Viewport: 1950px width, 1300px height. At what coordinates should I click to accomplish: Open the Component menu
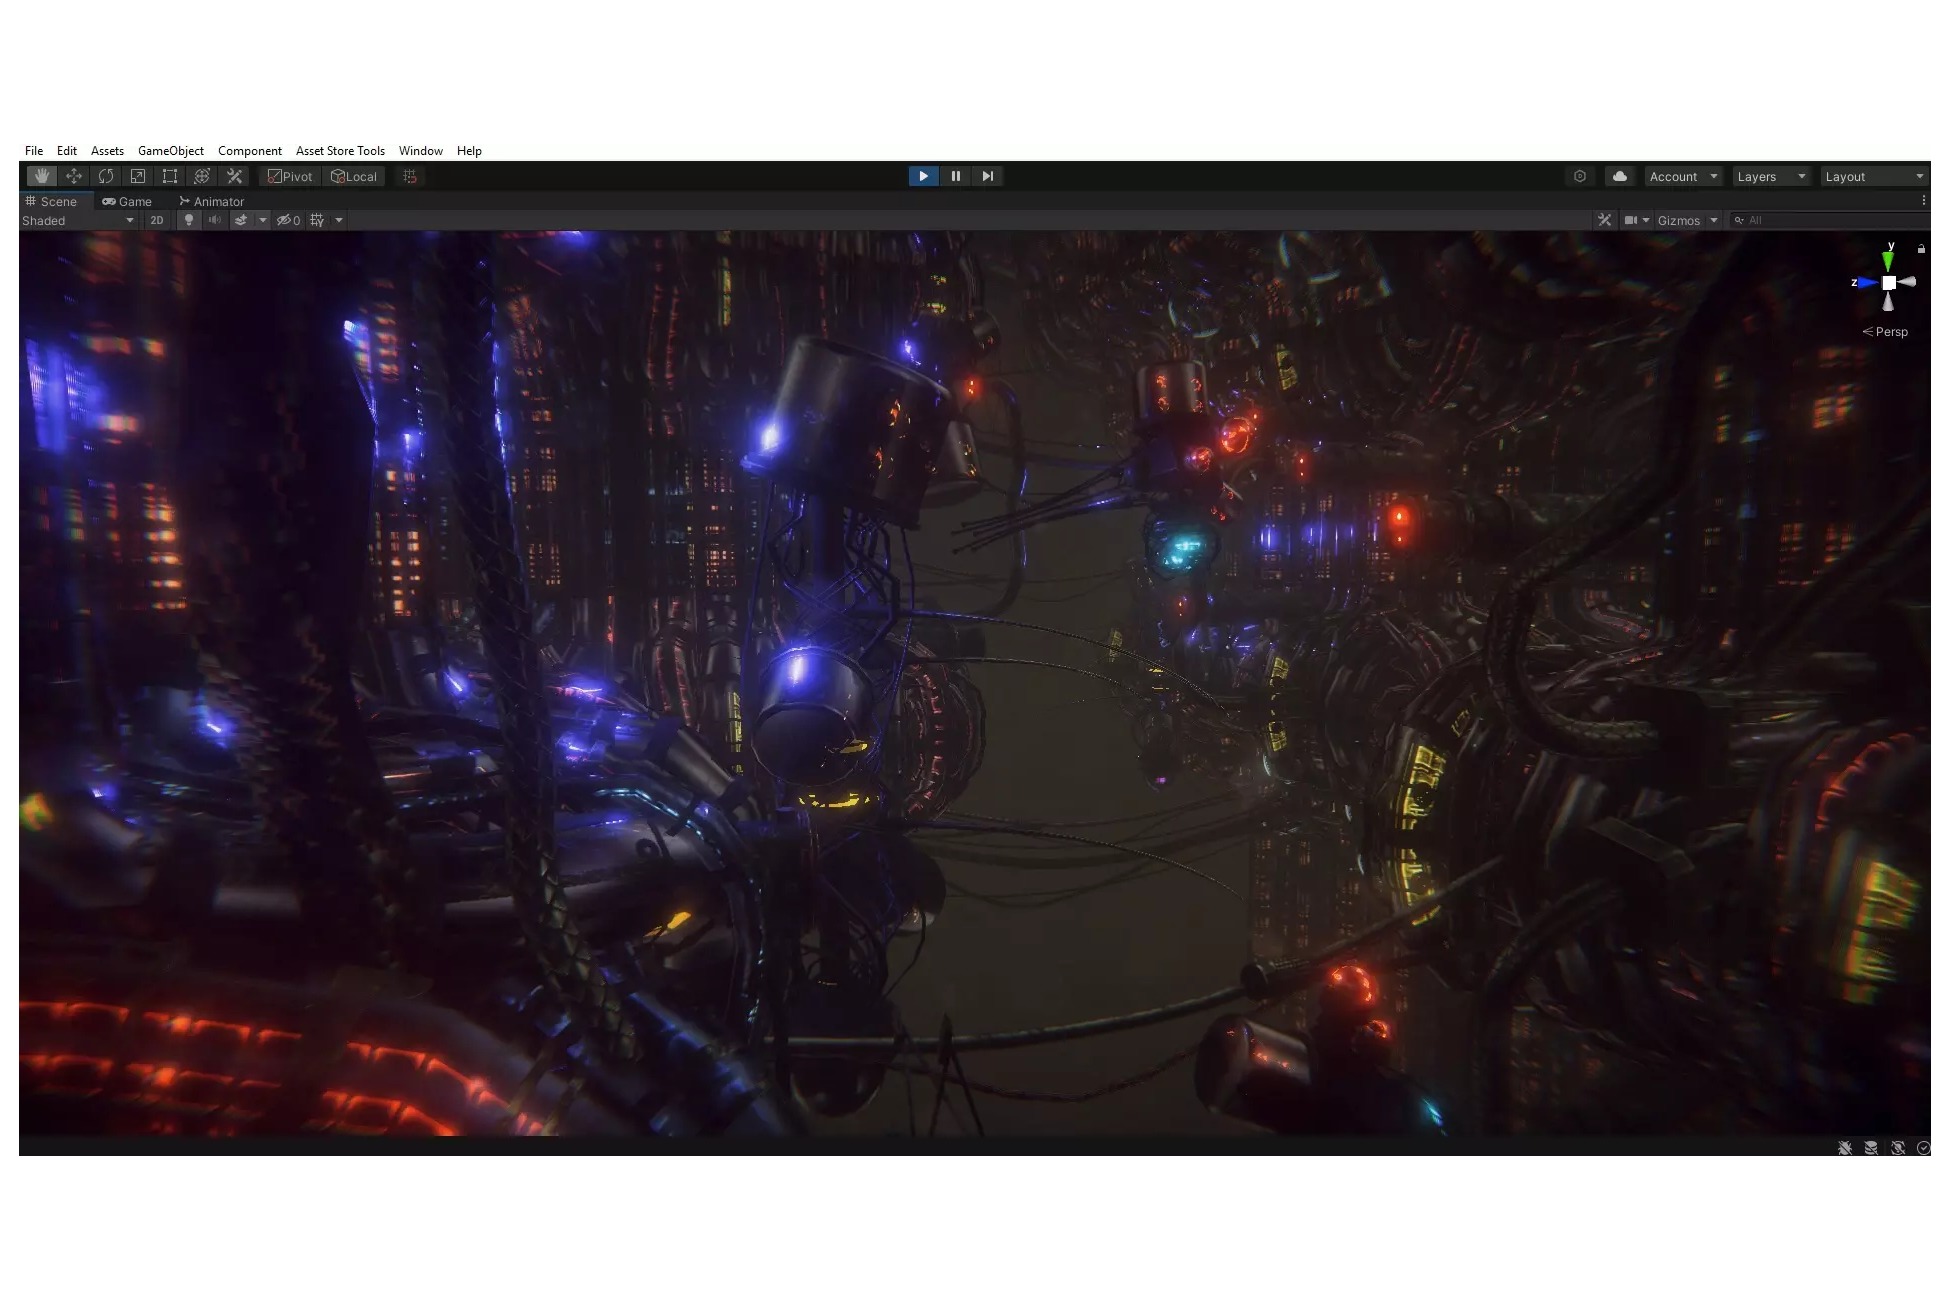(x=250, y=151)
